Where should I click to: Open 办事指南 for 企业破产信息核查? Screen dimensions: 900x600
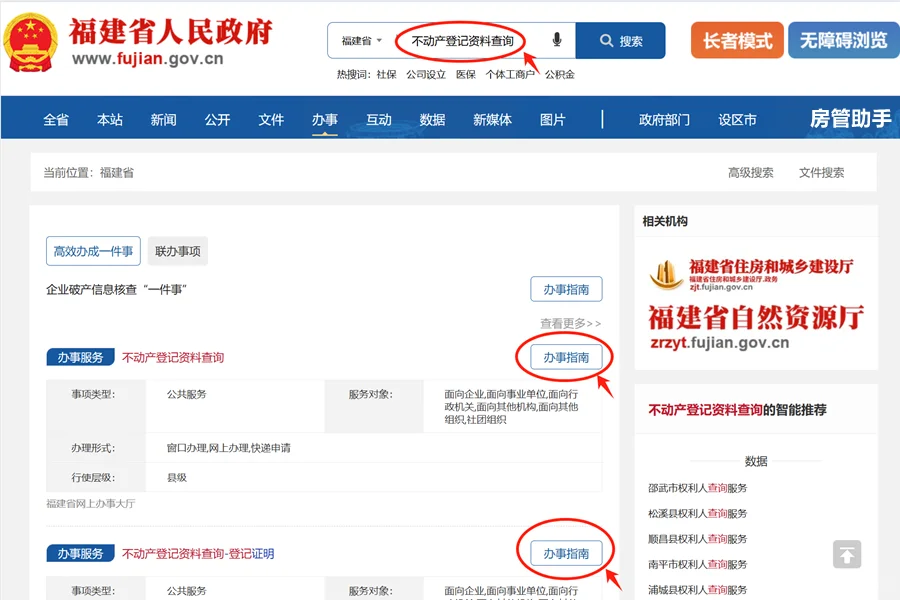[566, 289]
